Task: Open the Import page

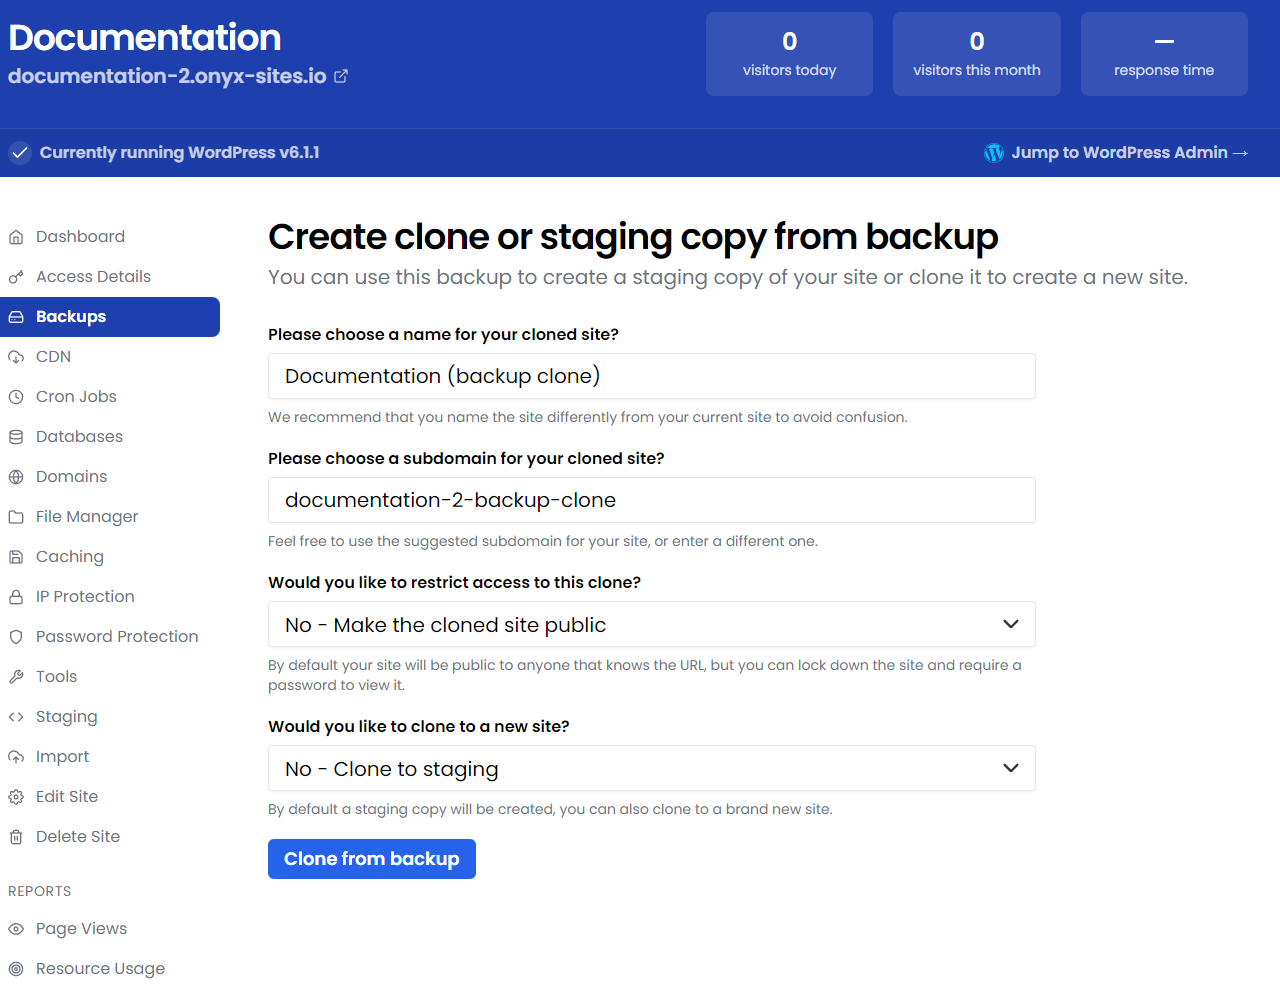Action: click(110, 757)
